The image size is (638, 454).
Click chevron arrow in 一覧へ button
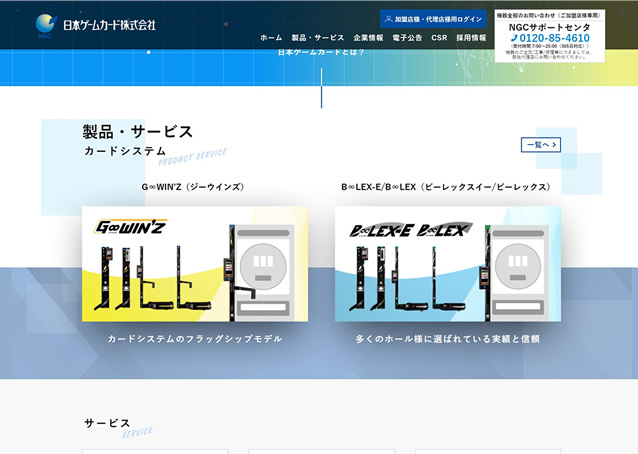(554, 145)
